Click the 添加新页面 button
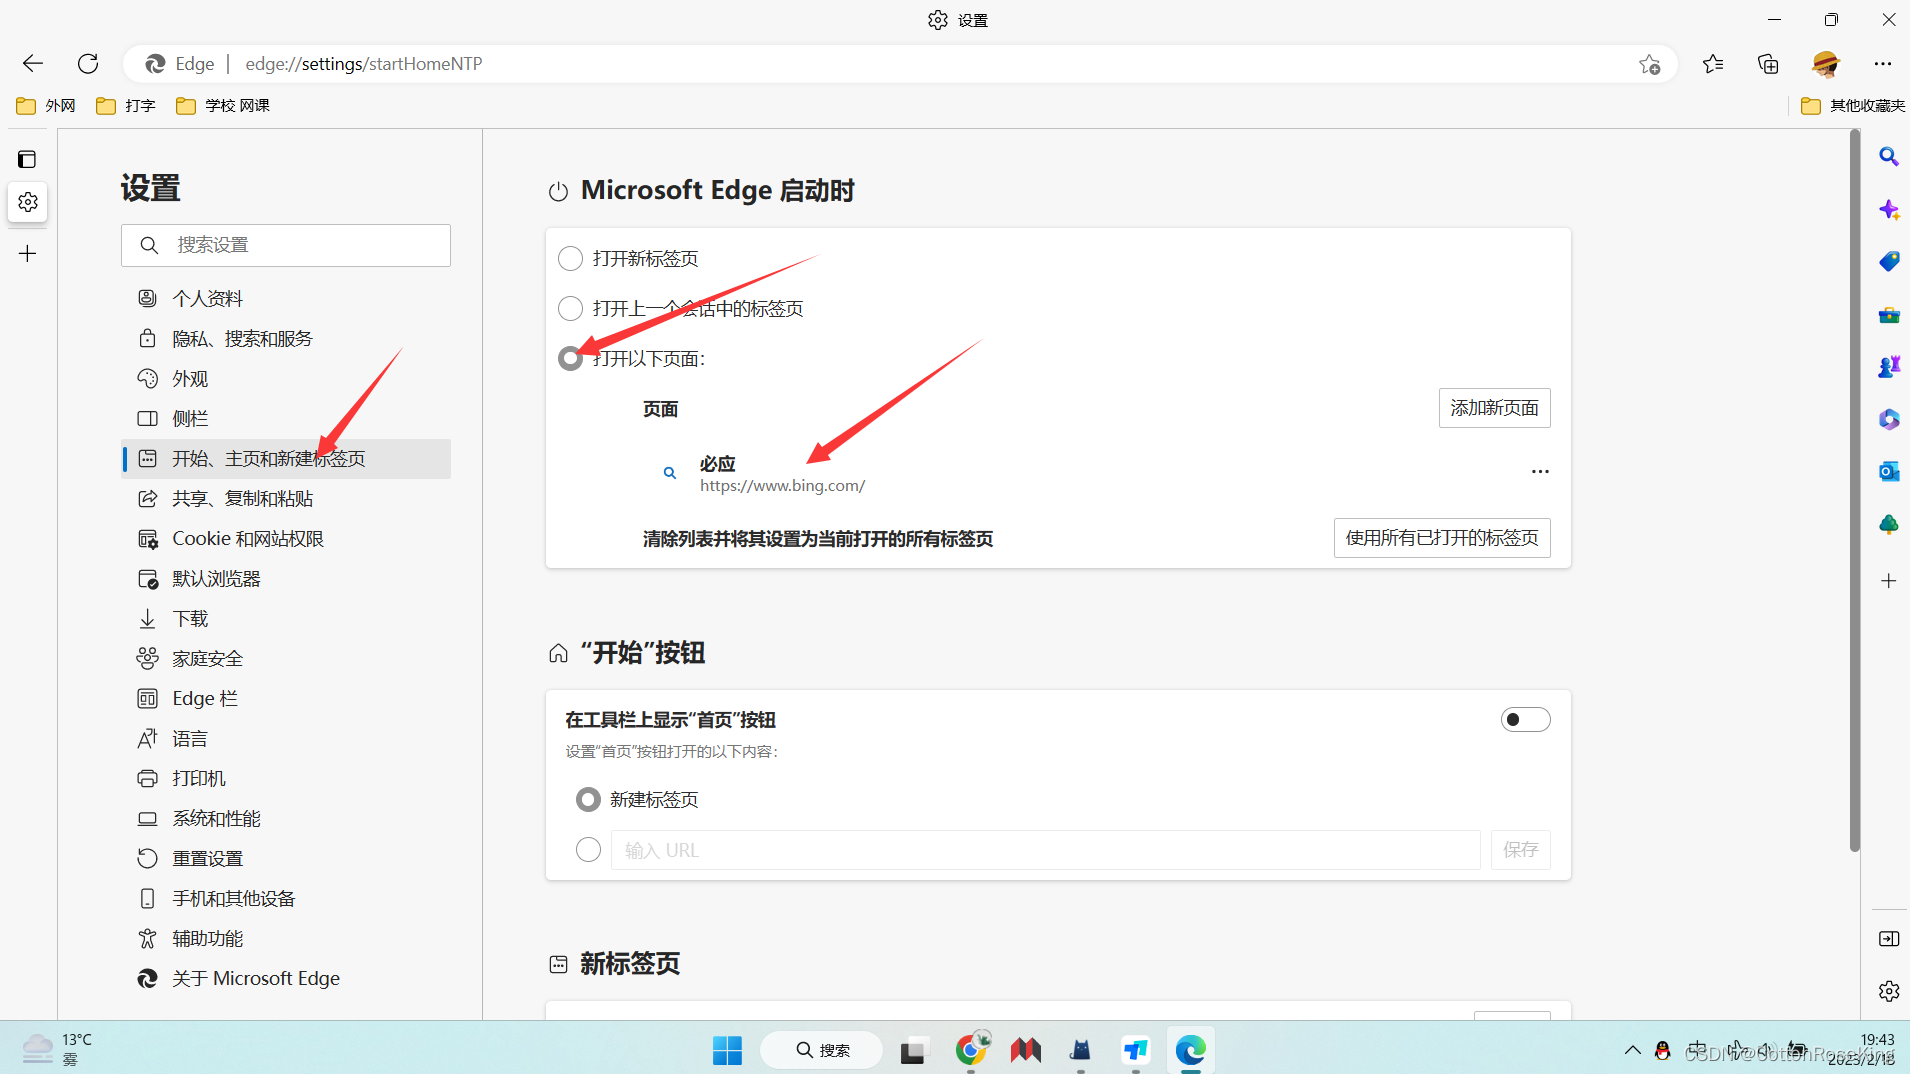1910x1074 pixels. pyautogui.click(x=1494, y=408)
